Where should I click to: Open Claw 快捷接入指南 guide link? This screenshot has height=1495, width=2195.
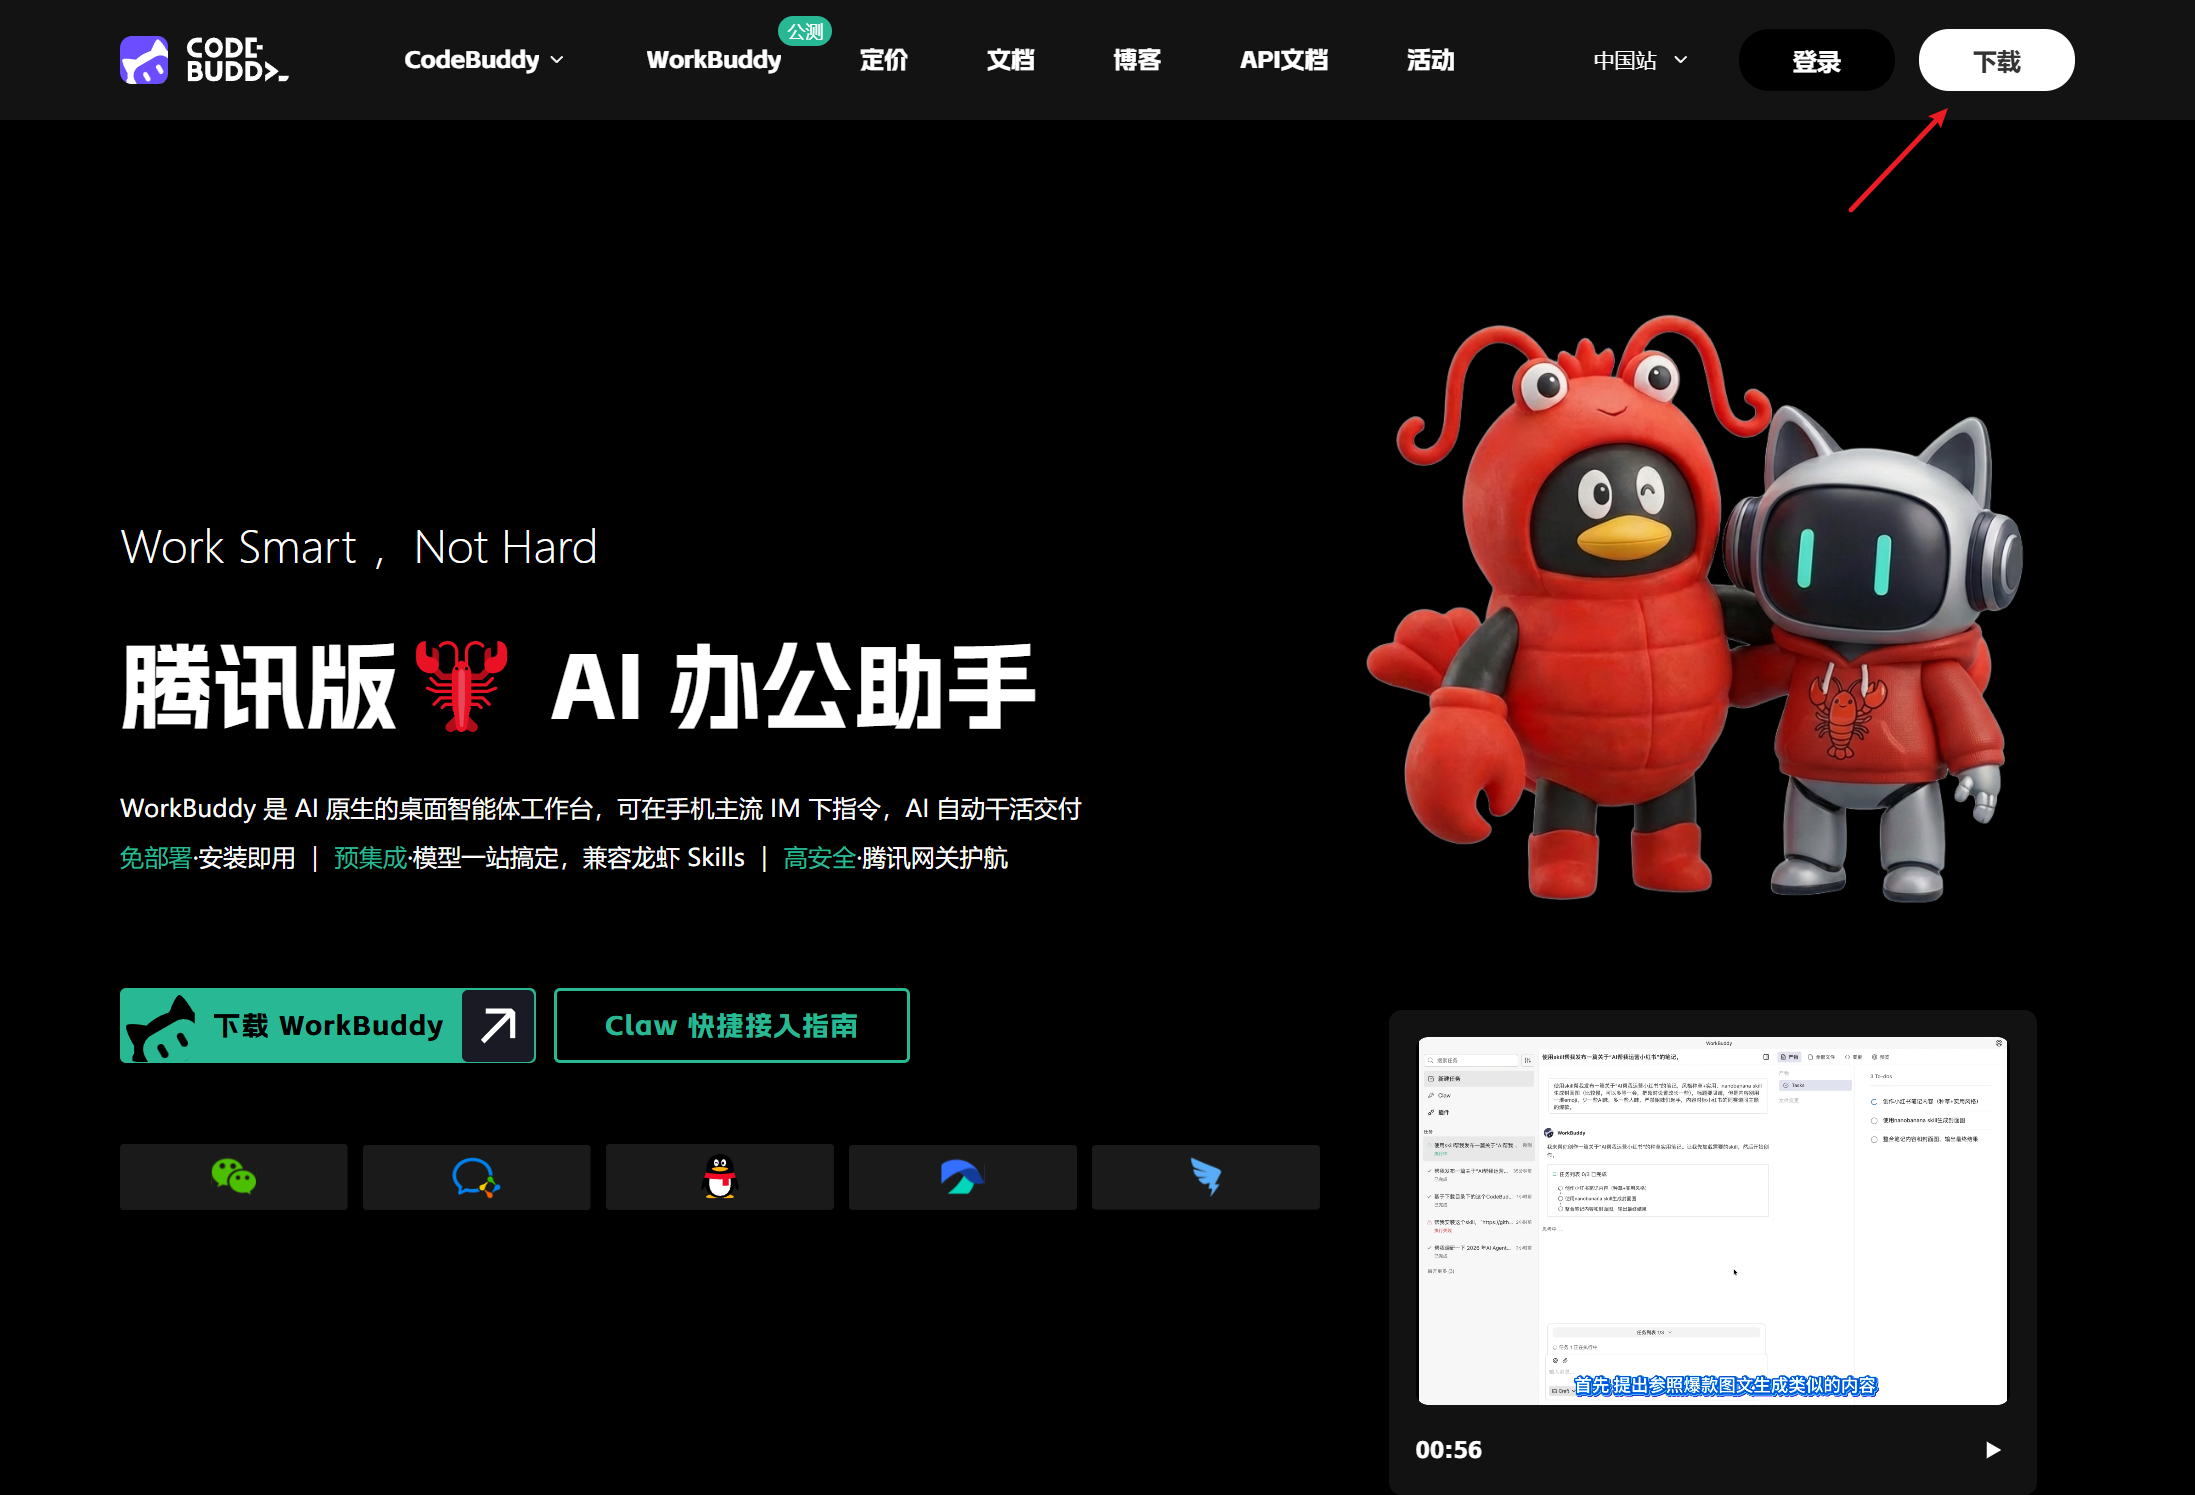[731, 1025]
